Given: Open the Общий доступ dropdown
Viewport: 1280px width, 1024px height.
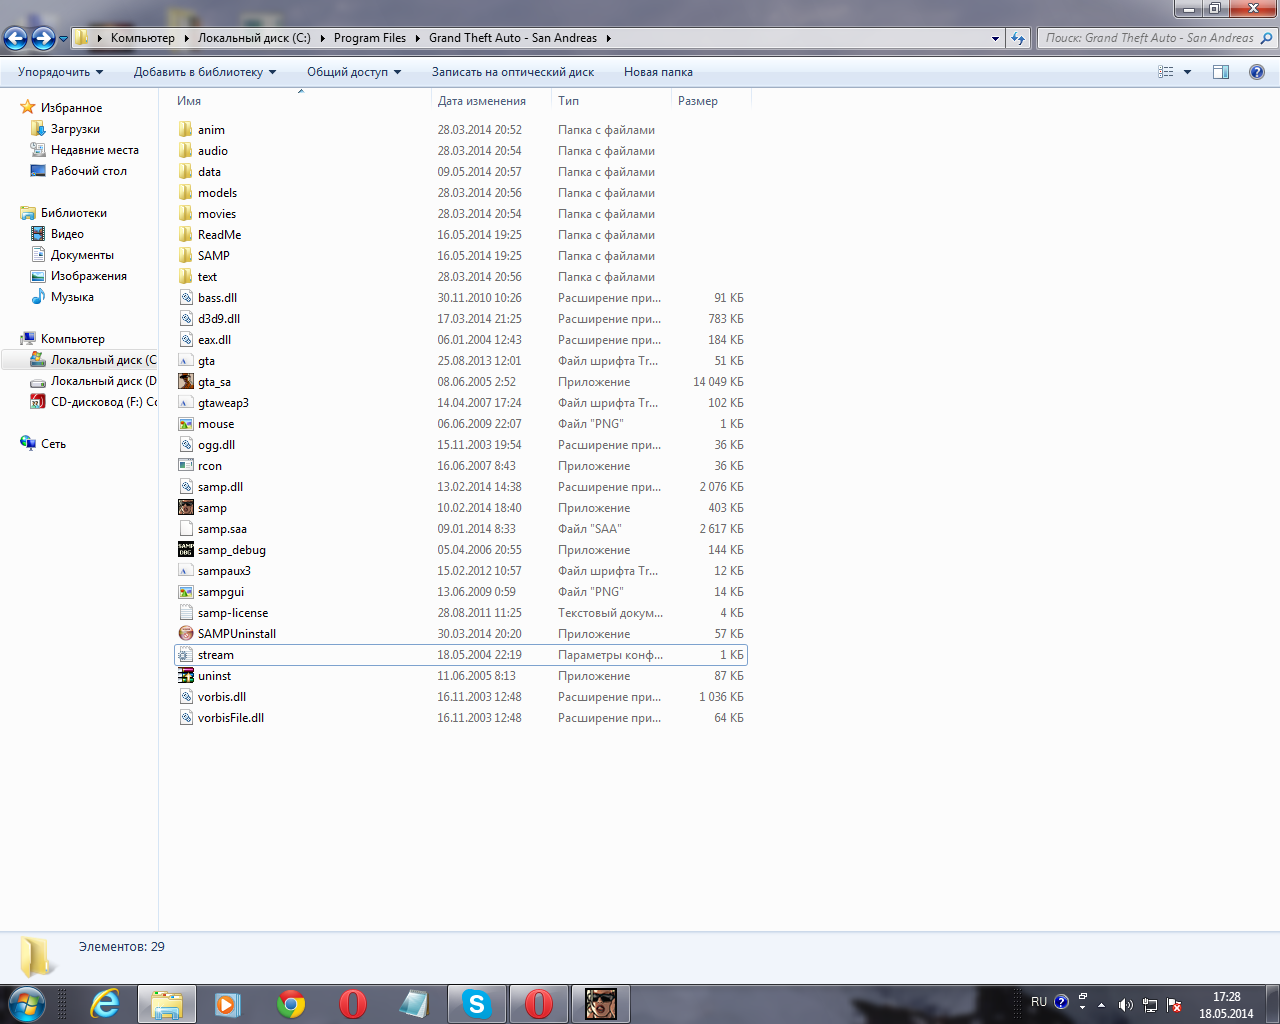Looking at the screenshot, I should (354, 72).
